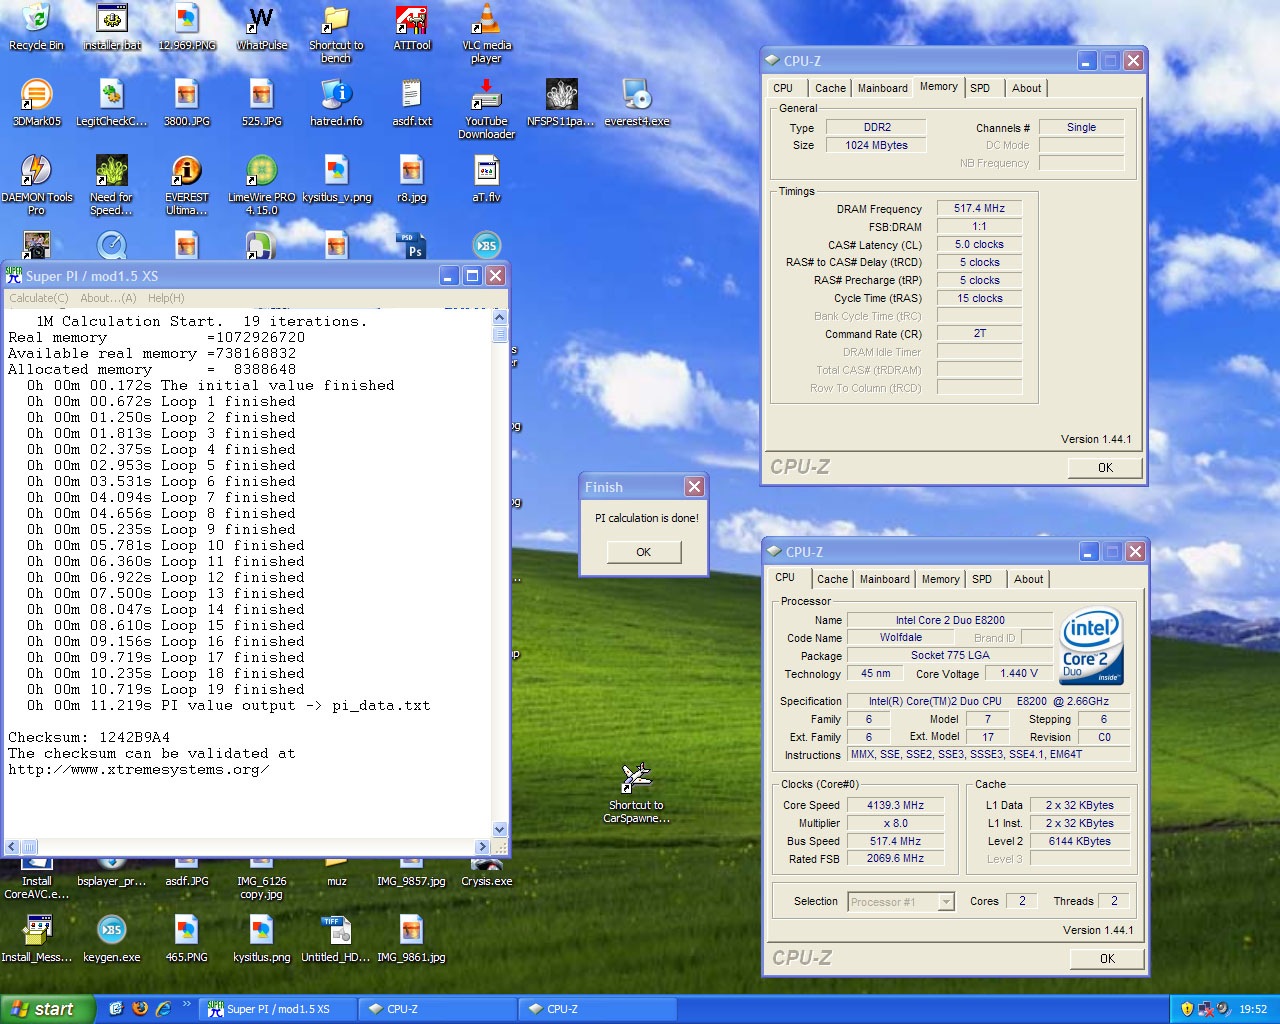1280x1024 pixels.
Task: Click taskbar clock showing 19:52
Action: pyautogui.click(x=1253, y=1009)
